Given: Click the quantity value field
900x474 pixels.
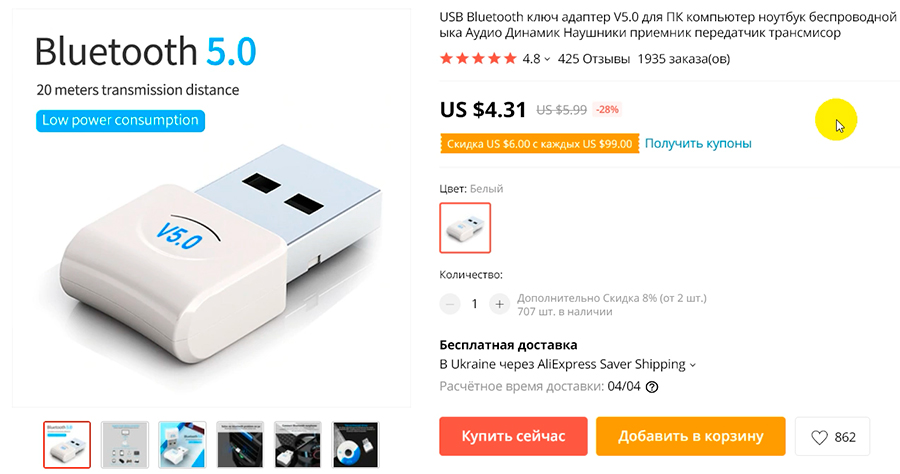Looking at the screenshot, I should pyautogui.click(x=475, y=303).
